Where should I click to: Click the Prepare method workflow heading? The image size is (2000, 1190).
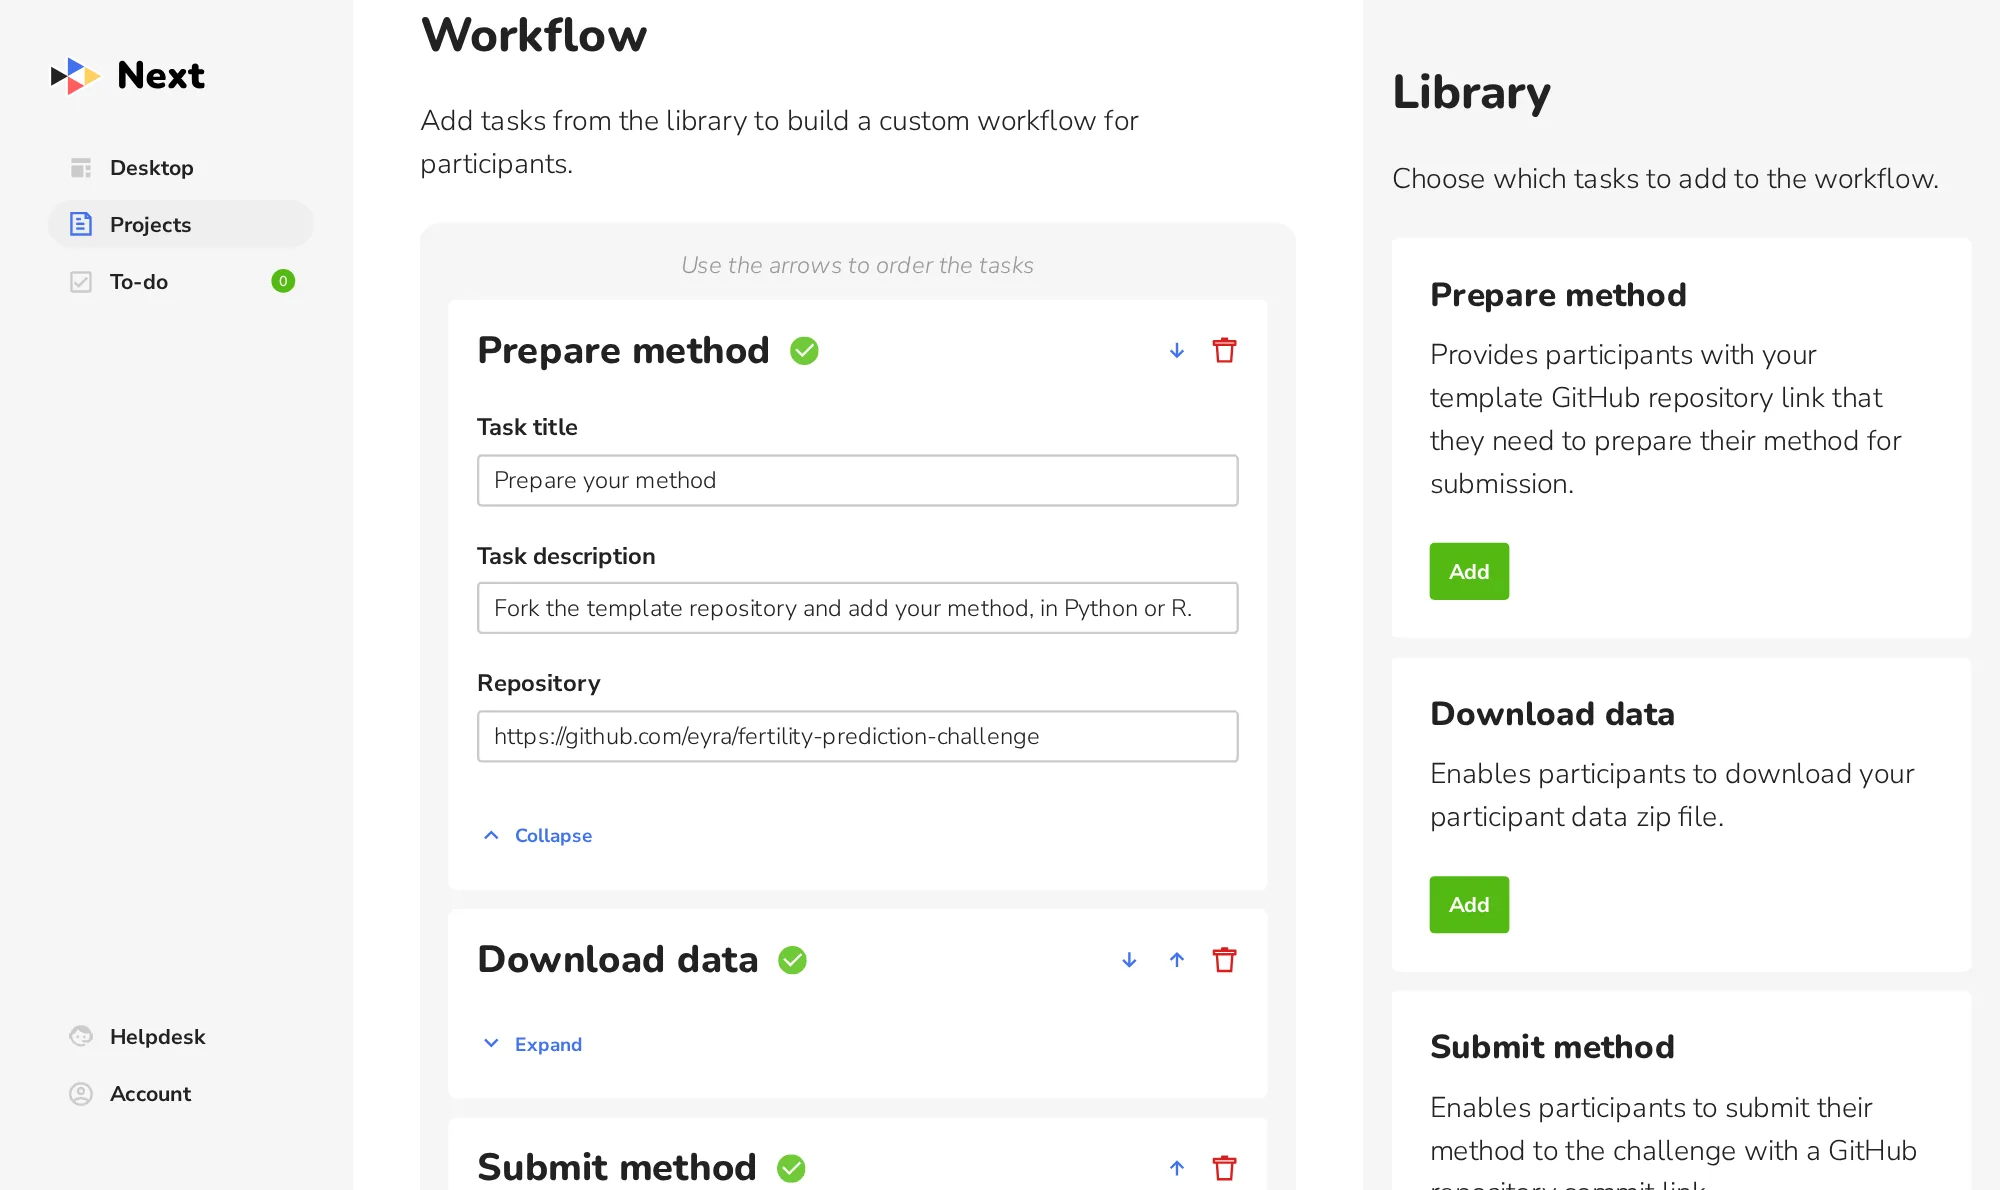pyautogui.click(x=624, y=351)
